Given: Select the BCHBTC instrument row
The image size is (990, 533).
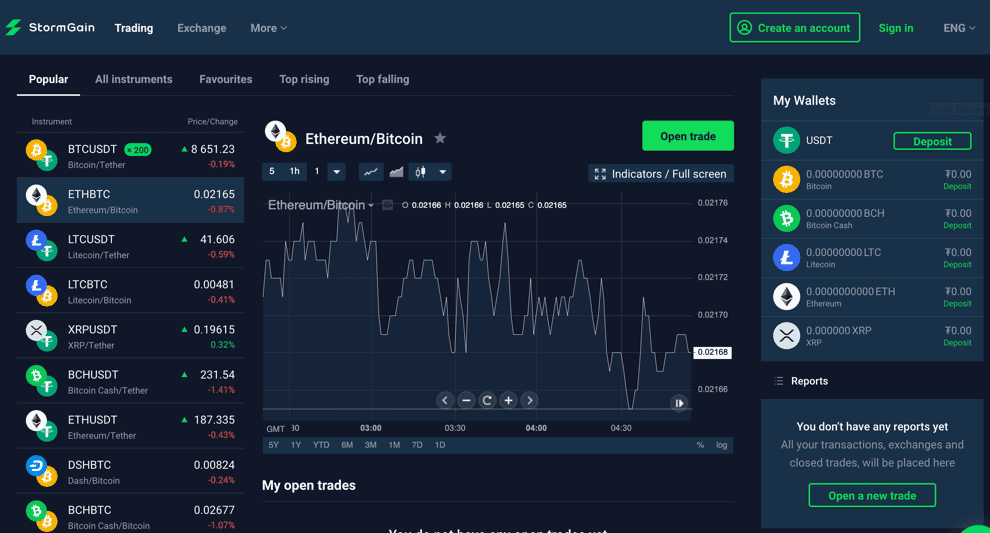Looking at the screenshot, I should click(130, 515).
